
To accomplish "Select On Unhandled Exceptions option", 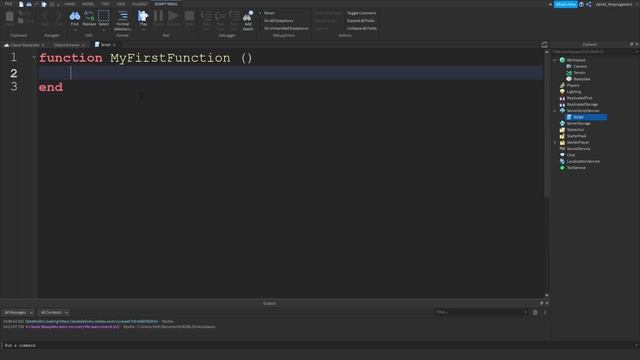I will pos(286,29).
